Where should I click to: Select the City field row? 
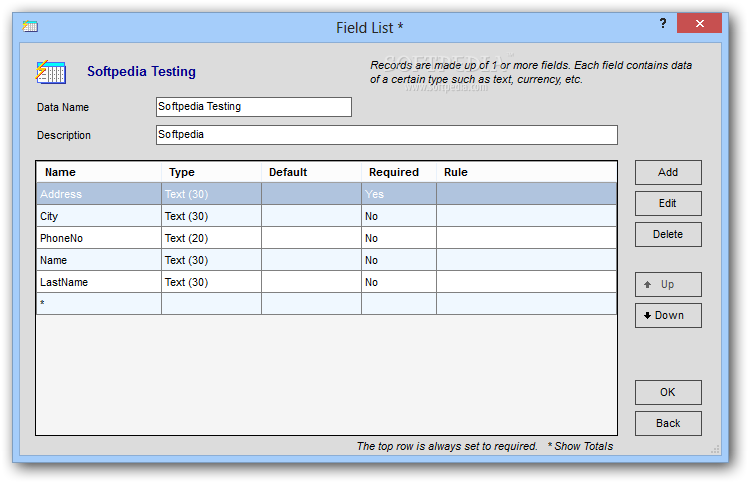coord(326,216)
